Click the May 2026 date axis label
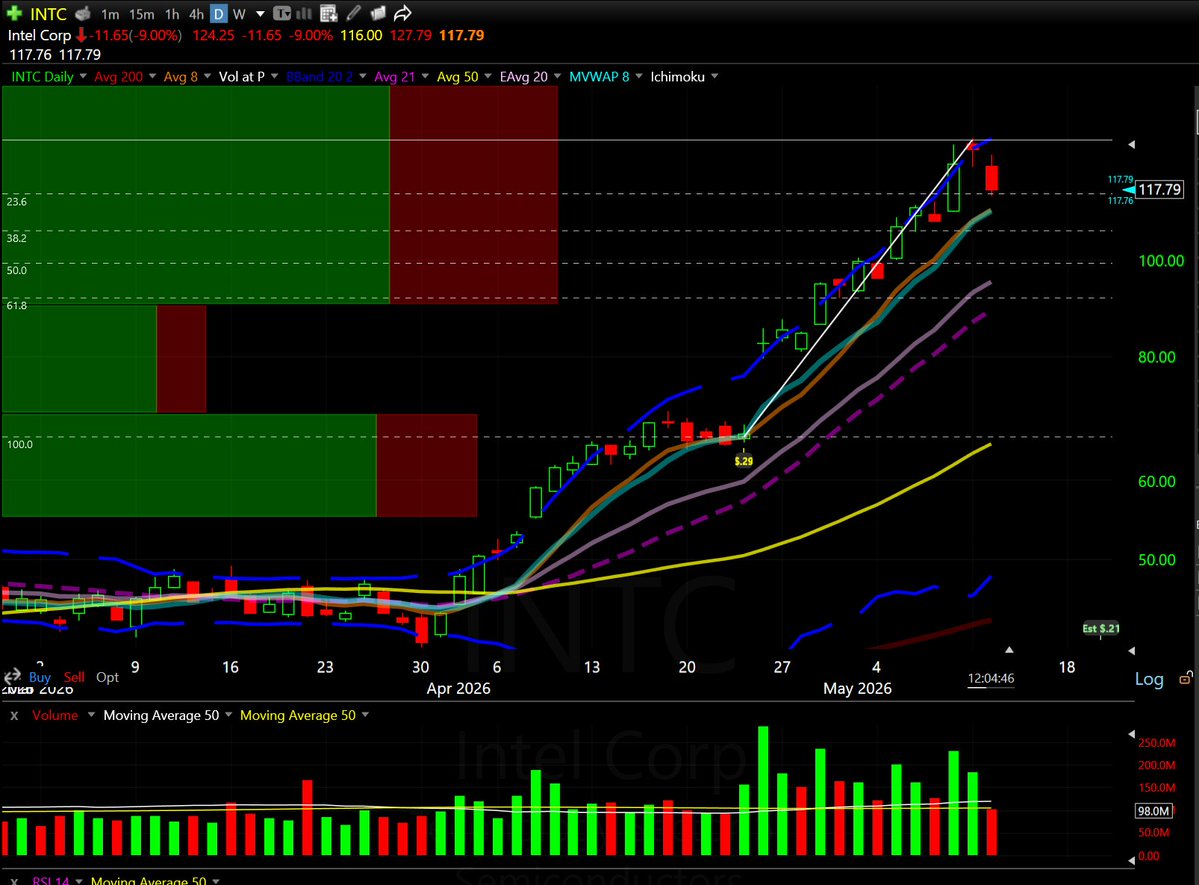 [x=857, y=688]
